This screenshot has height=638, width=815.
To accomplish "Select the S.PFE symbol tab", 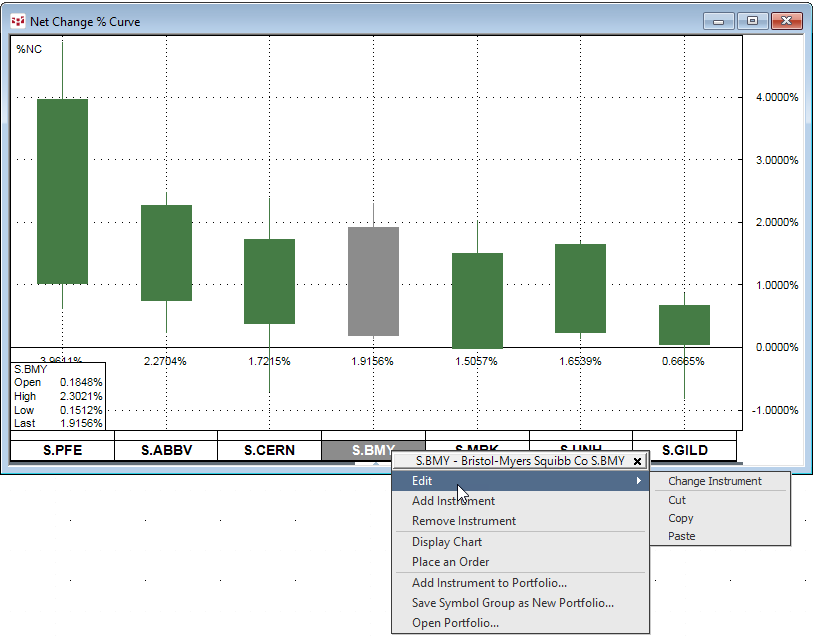I will pyautogui.click(x=62, y=450).
